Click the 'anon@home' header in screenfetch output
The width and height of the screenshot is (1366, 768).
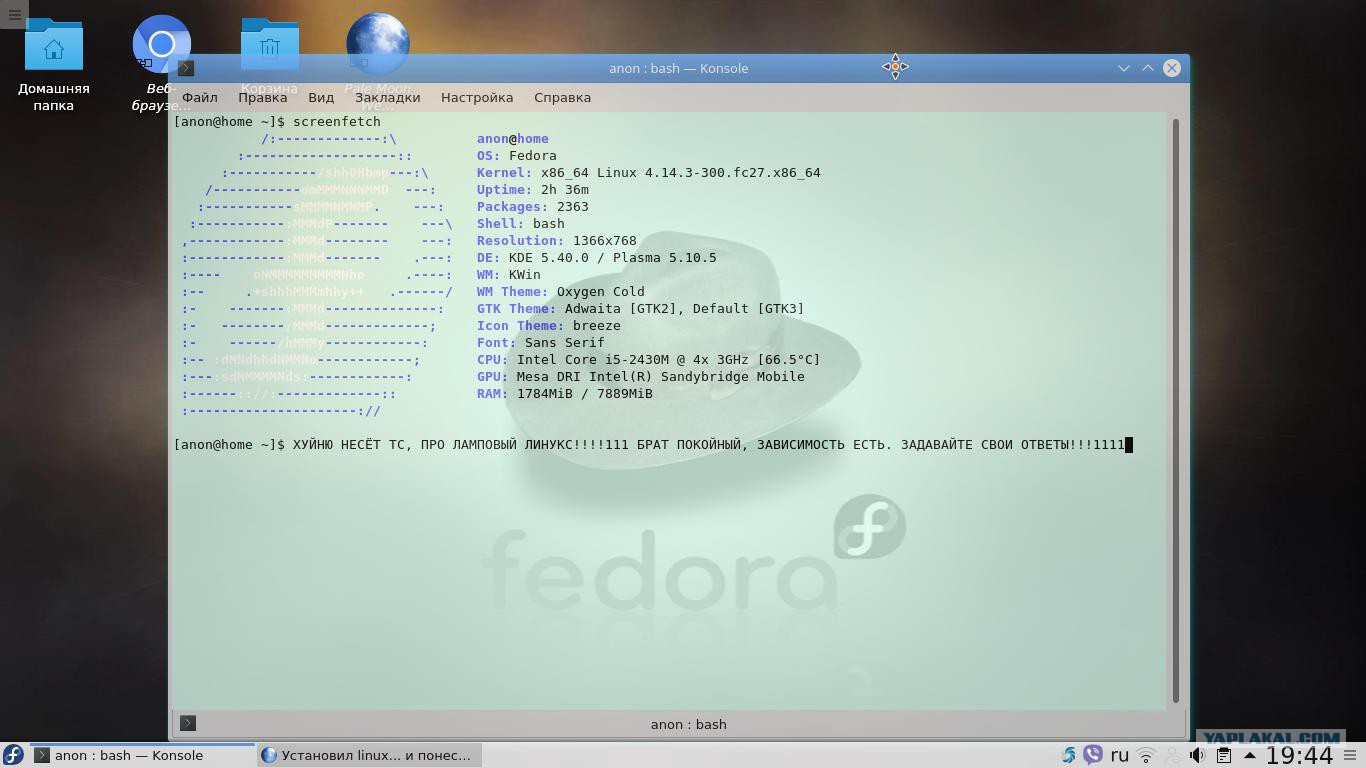coord(513,139)
